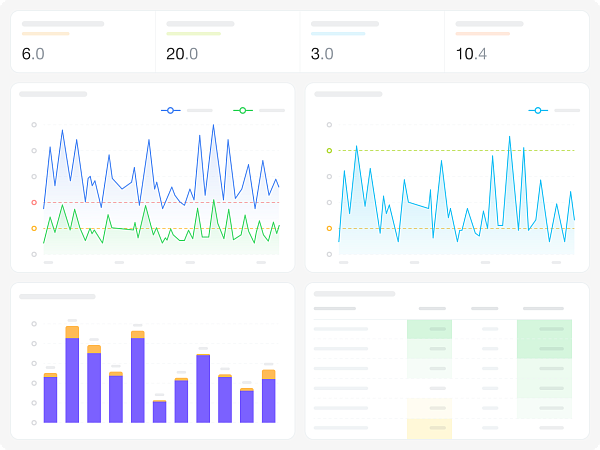The width and height of the screenshot is (600, 450).
Task: Select the 10.4 metric card
Action: click(x=516, y=42)
